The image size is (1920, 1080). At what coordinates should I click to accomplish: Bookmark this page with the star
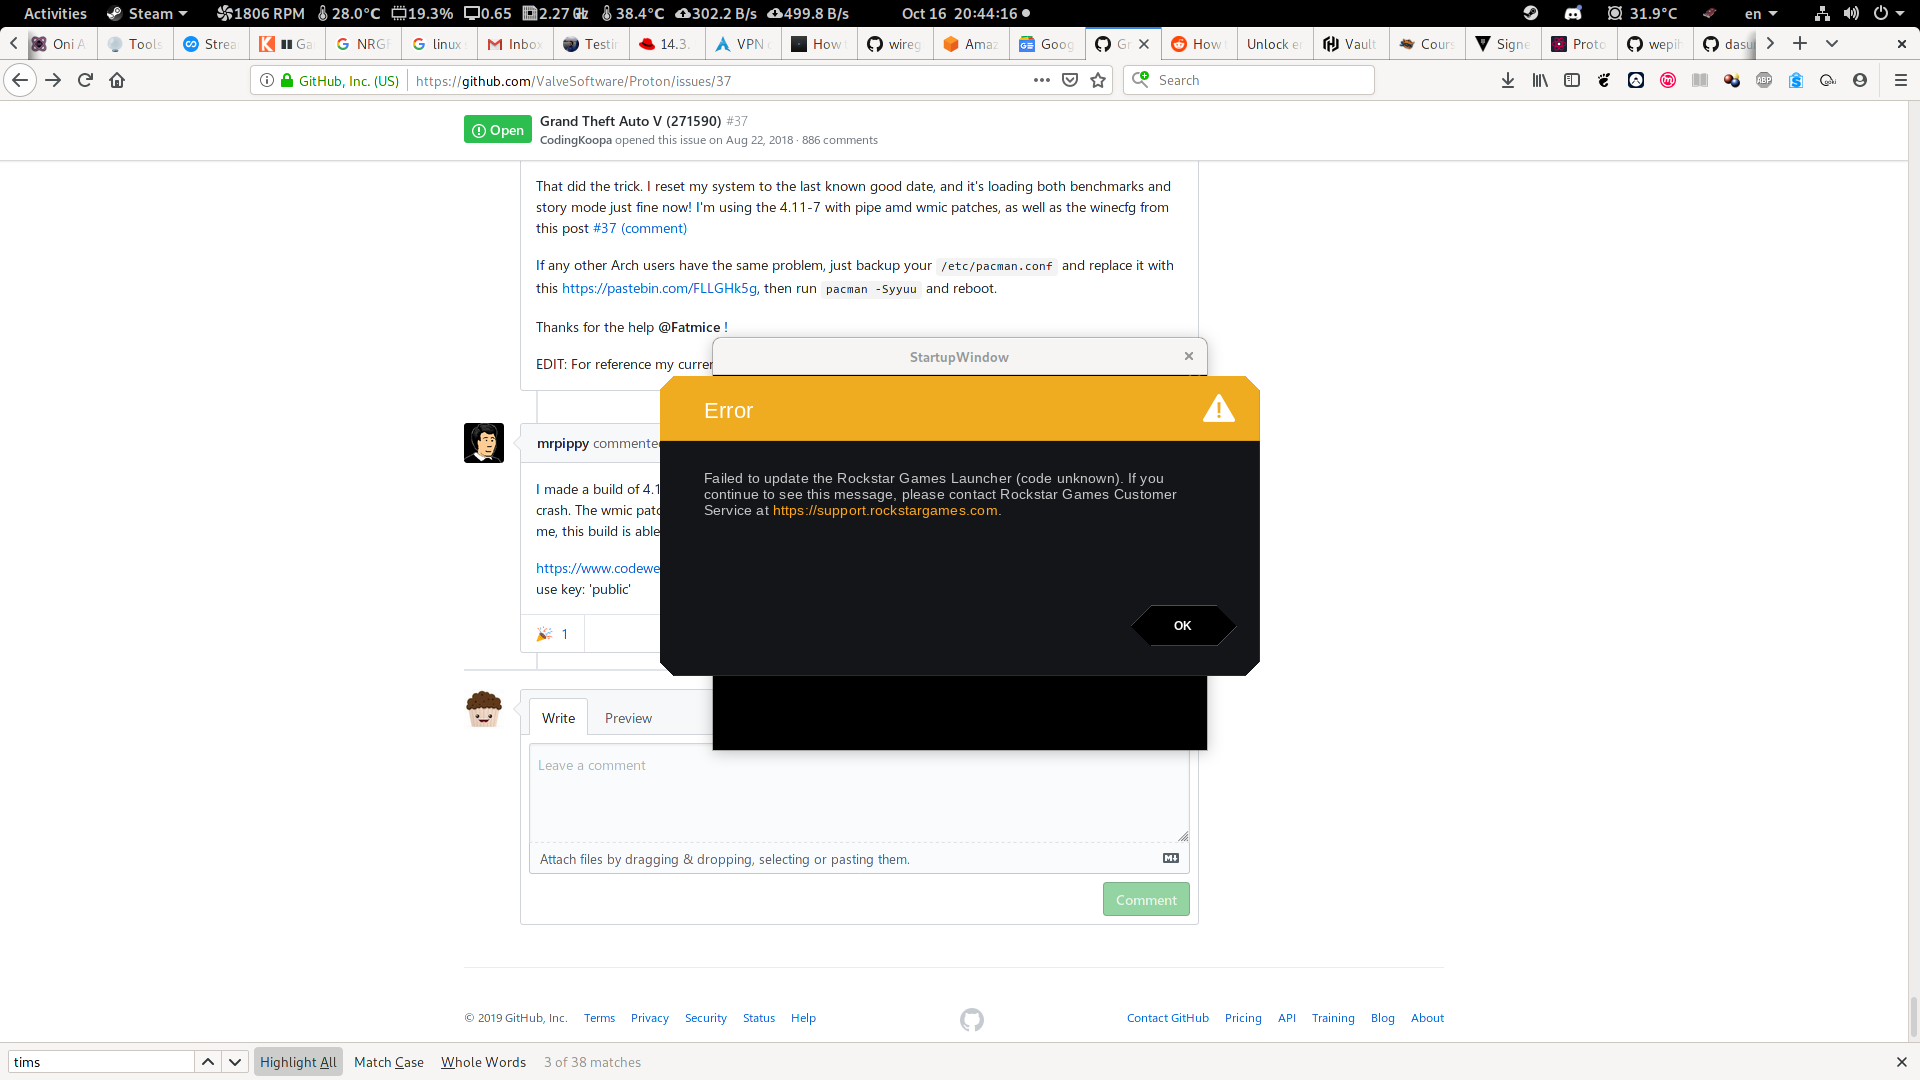[1098, 80]
